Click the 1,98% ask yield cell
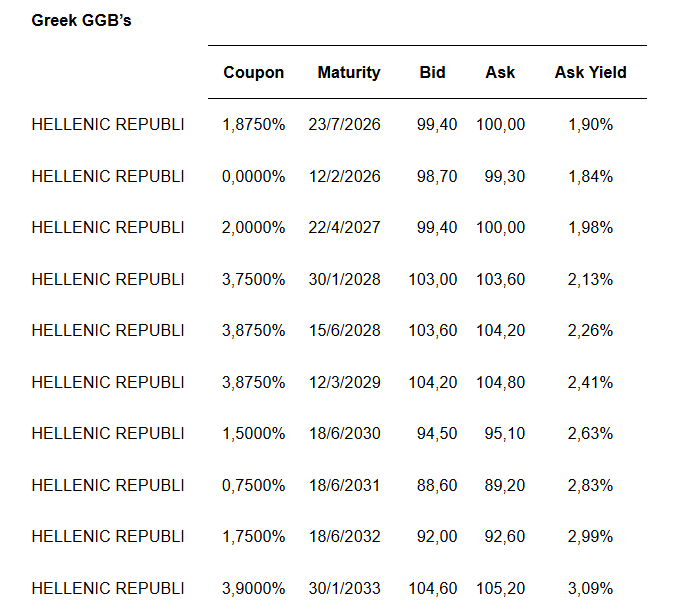Screen dimensions: 693x607 590,228
